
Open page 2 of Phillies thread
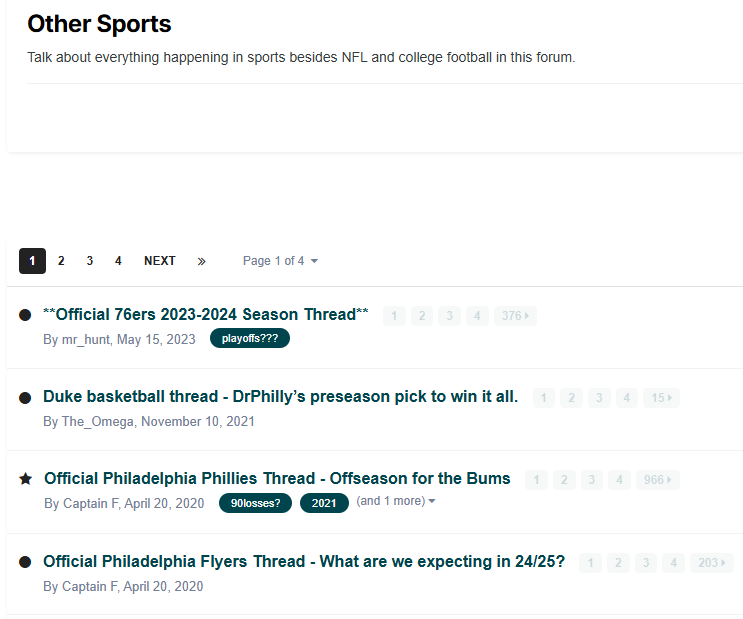pyautogui.click(x=564, y=480)
